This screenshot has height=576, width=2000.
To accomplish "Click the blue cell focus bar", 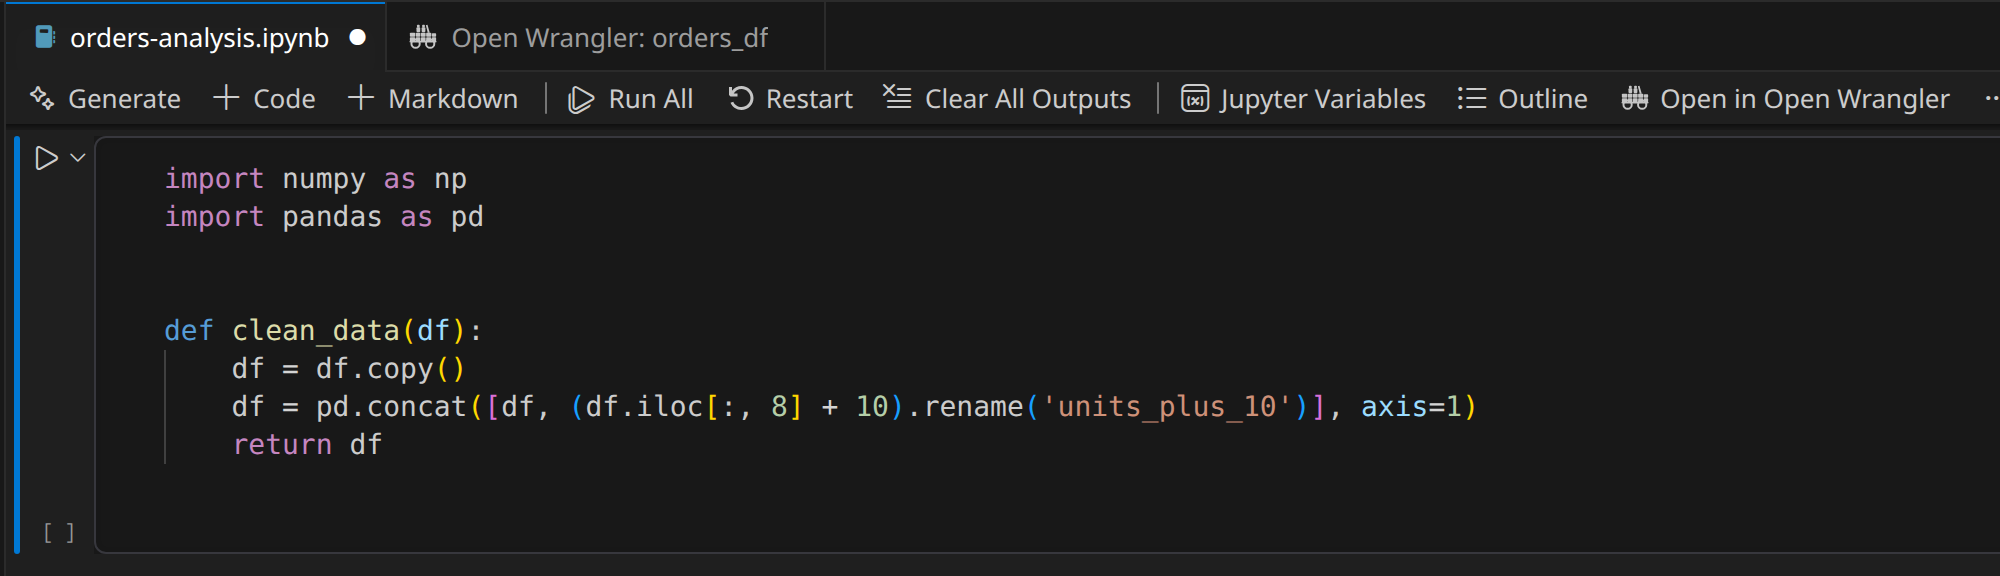I will pos(17,344).
